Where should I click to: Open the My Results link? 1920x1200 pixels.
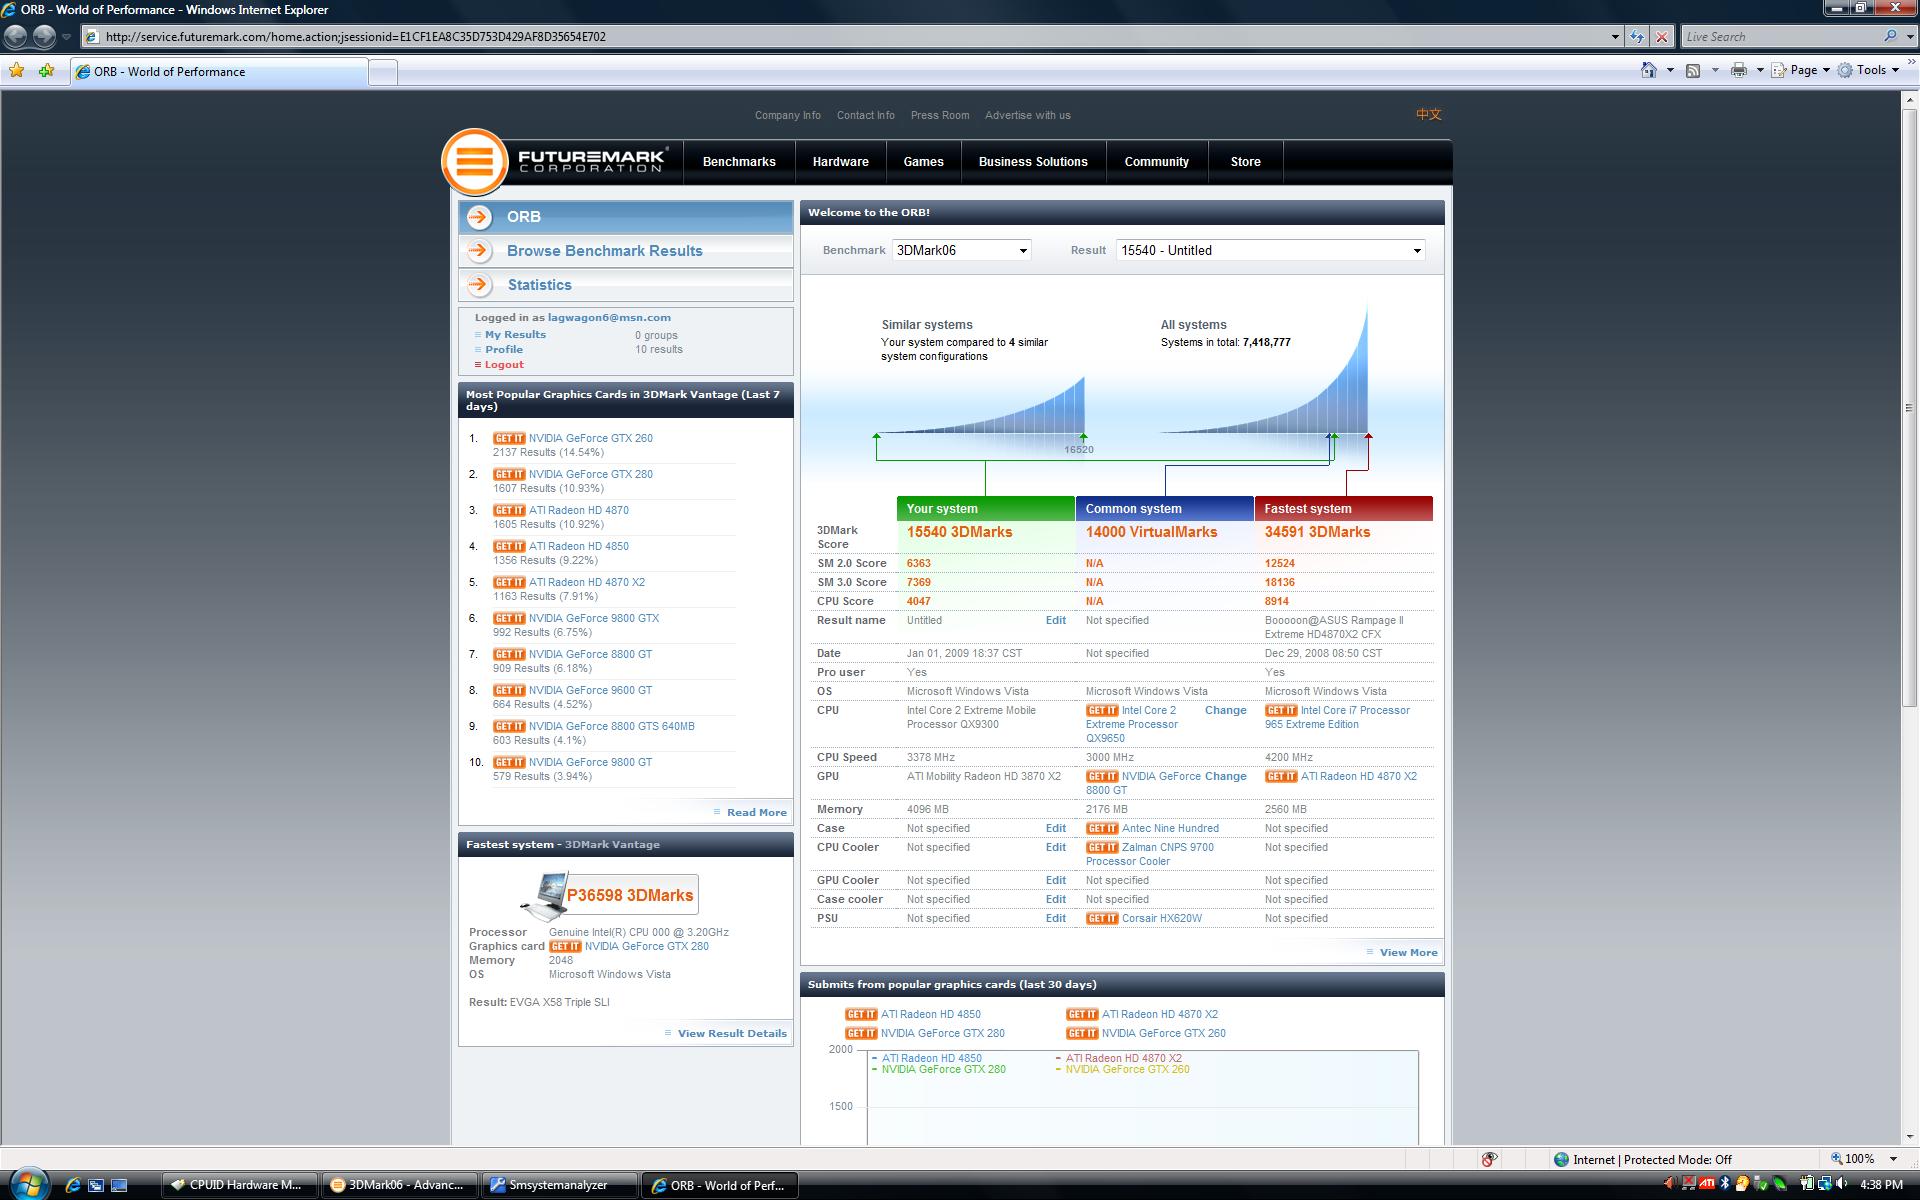point(515,335)
